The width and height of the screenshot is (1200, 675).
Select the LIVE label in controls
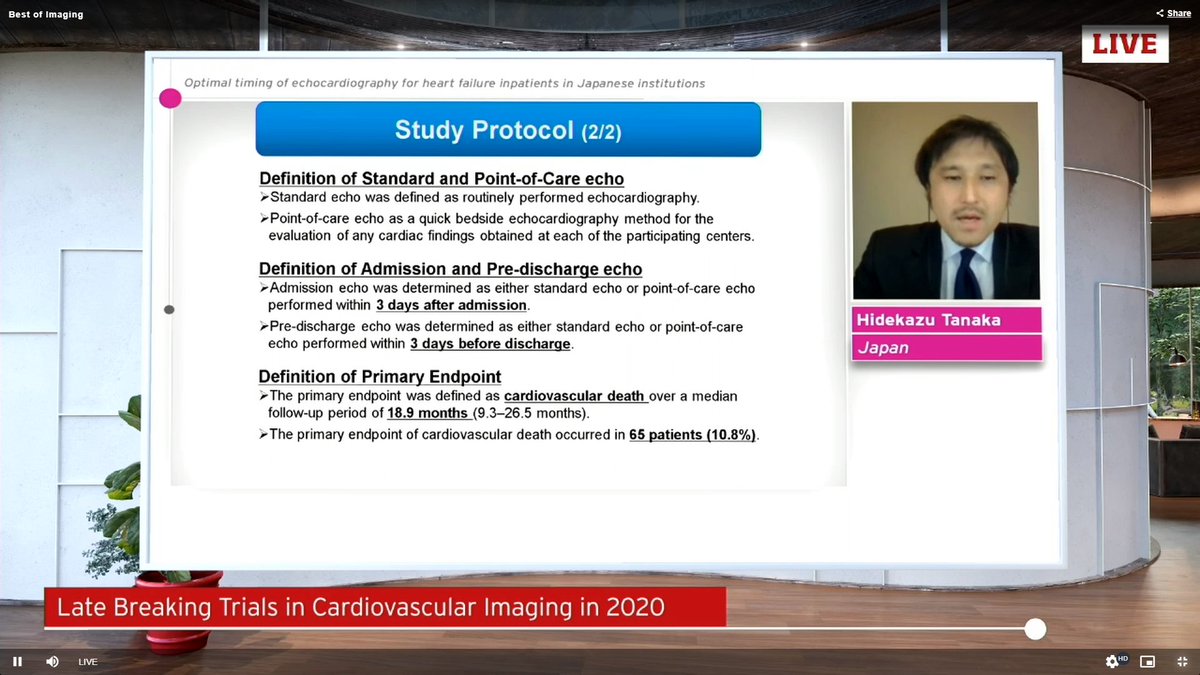(87, 661)
